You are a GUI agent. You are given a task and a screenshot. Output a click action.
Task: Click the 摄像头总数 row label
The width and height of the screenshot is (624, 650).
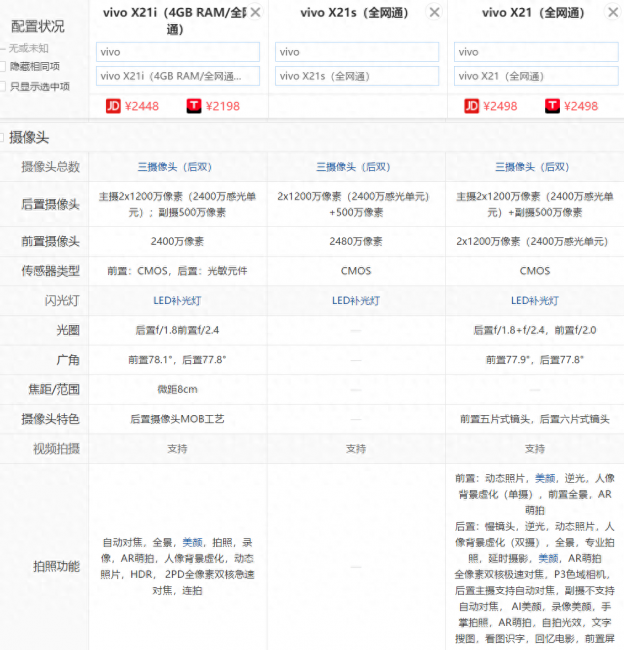point(51,167)
